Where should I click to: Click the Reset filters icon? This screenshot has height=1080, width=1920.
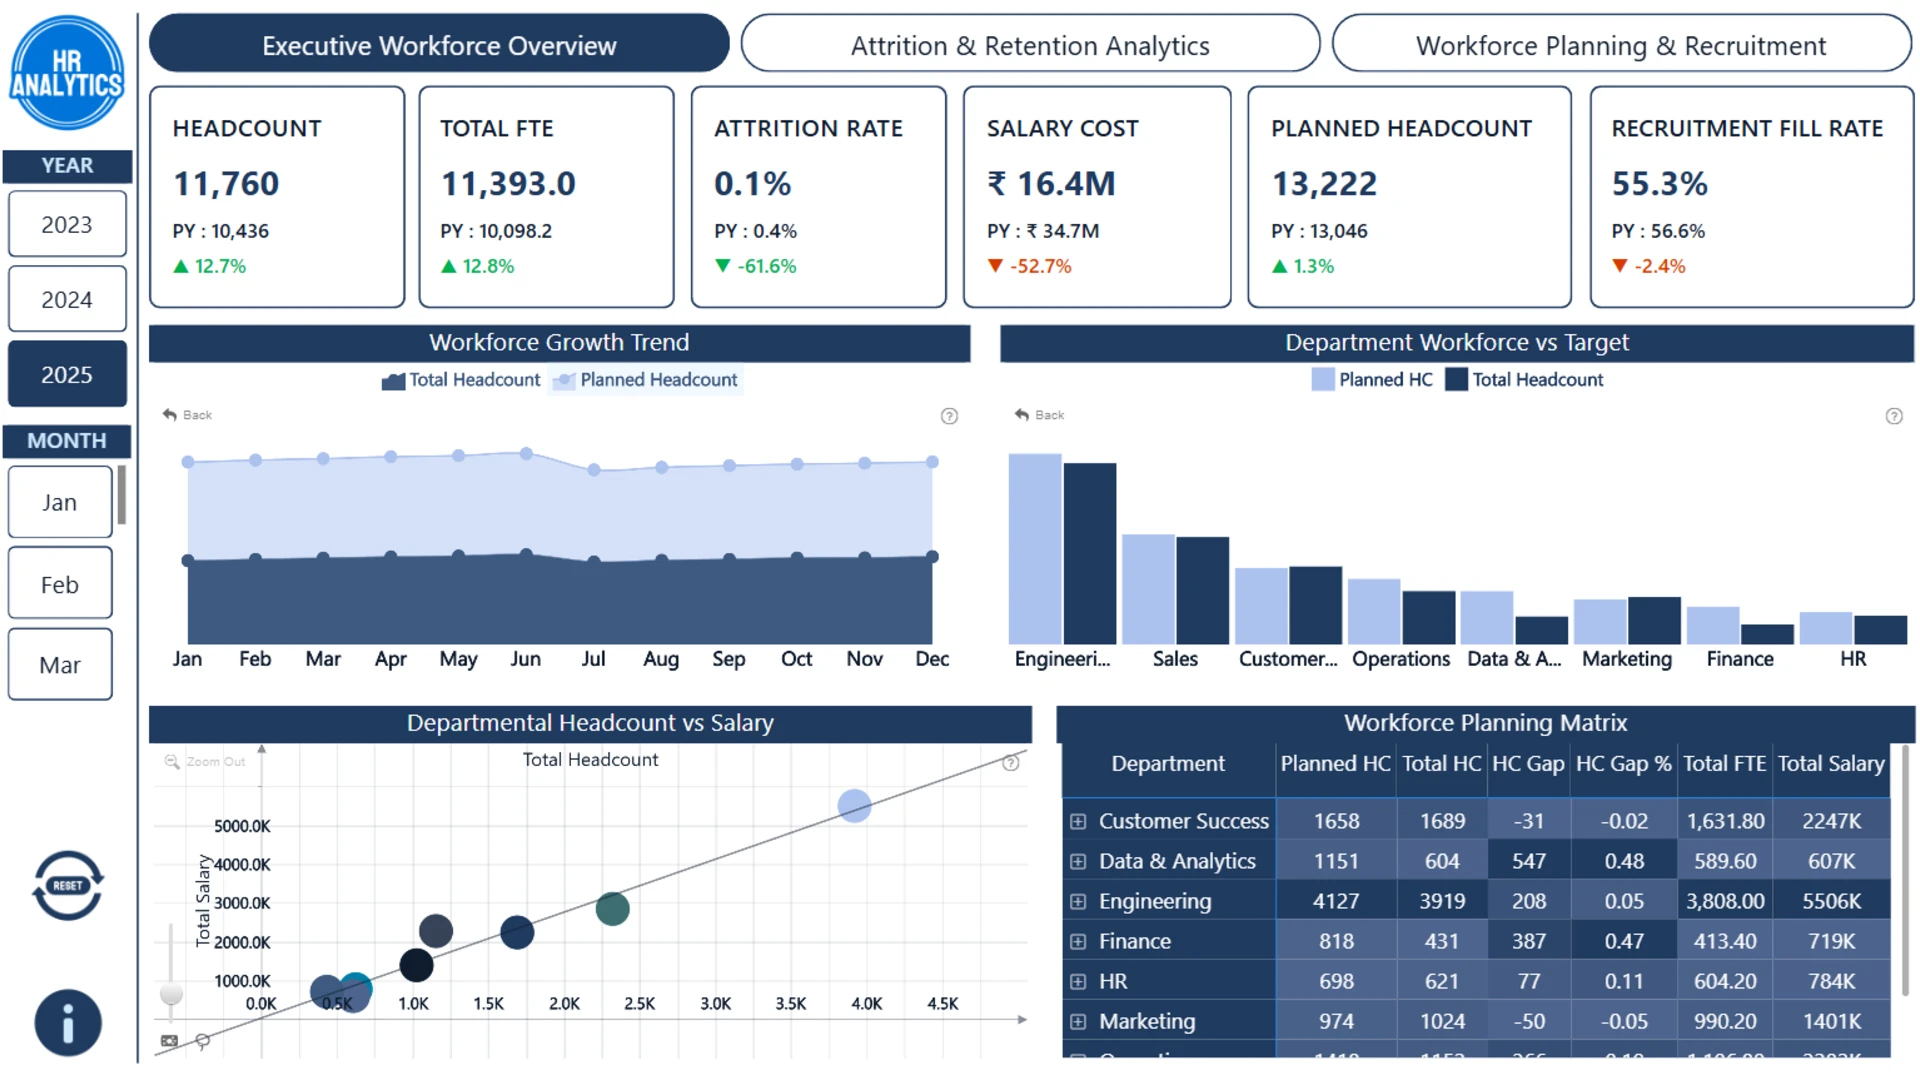67,885
